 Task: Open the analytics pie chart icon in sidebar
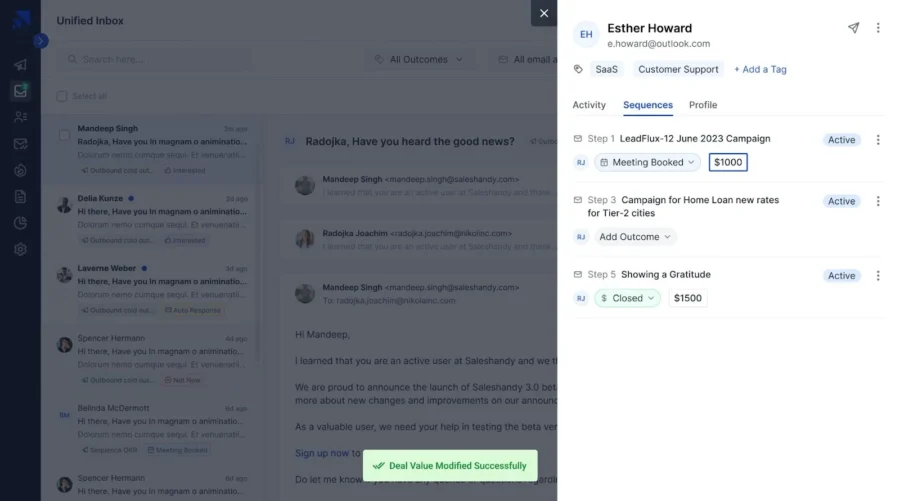pos(20,223)
